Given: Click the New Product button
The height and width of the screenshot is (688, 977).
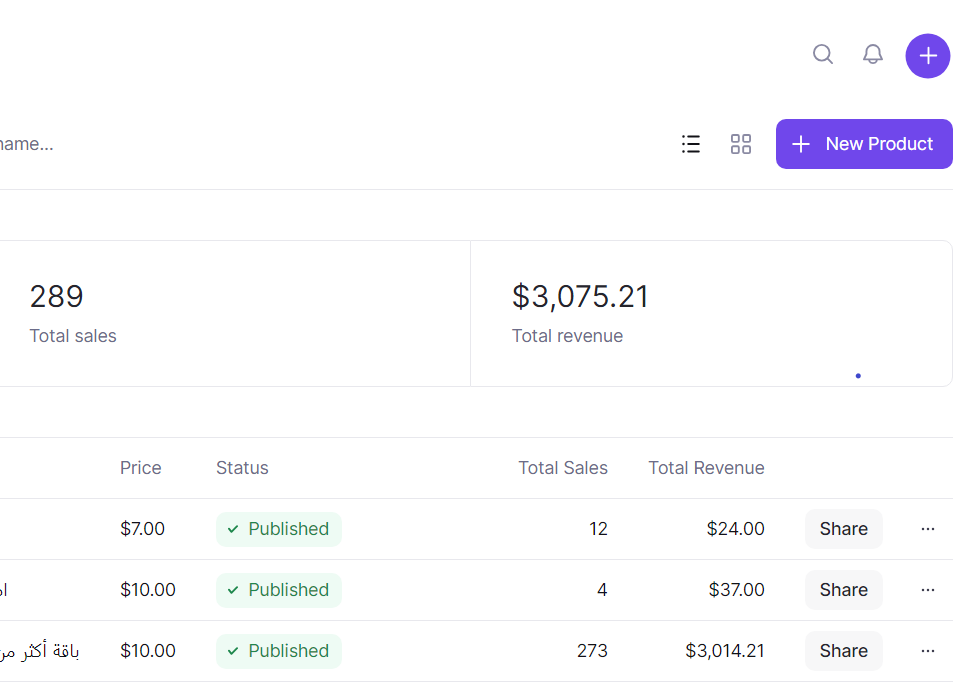Looking at the screenshot, I should [864, 144].
